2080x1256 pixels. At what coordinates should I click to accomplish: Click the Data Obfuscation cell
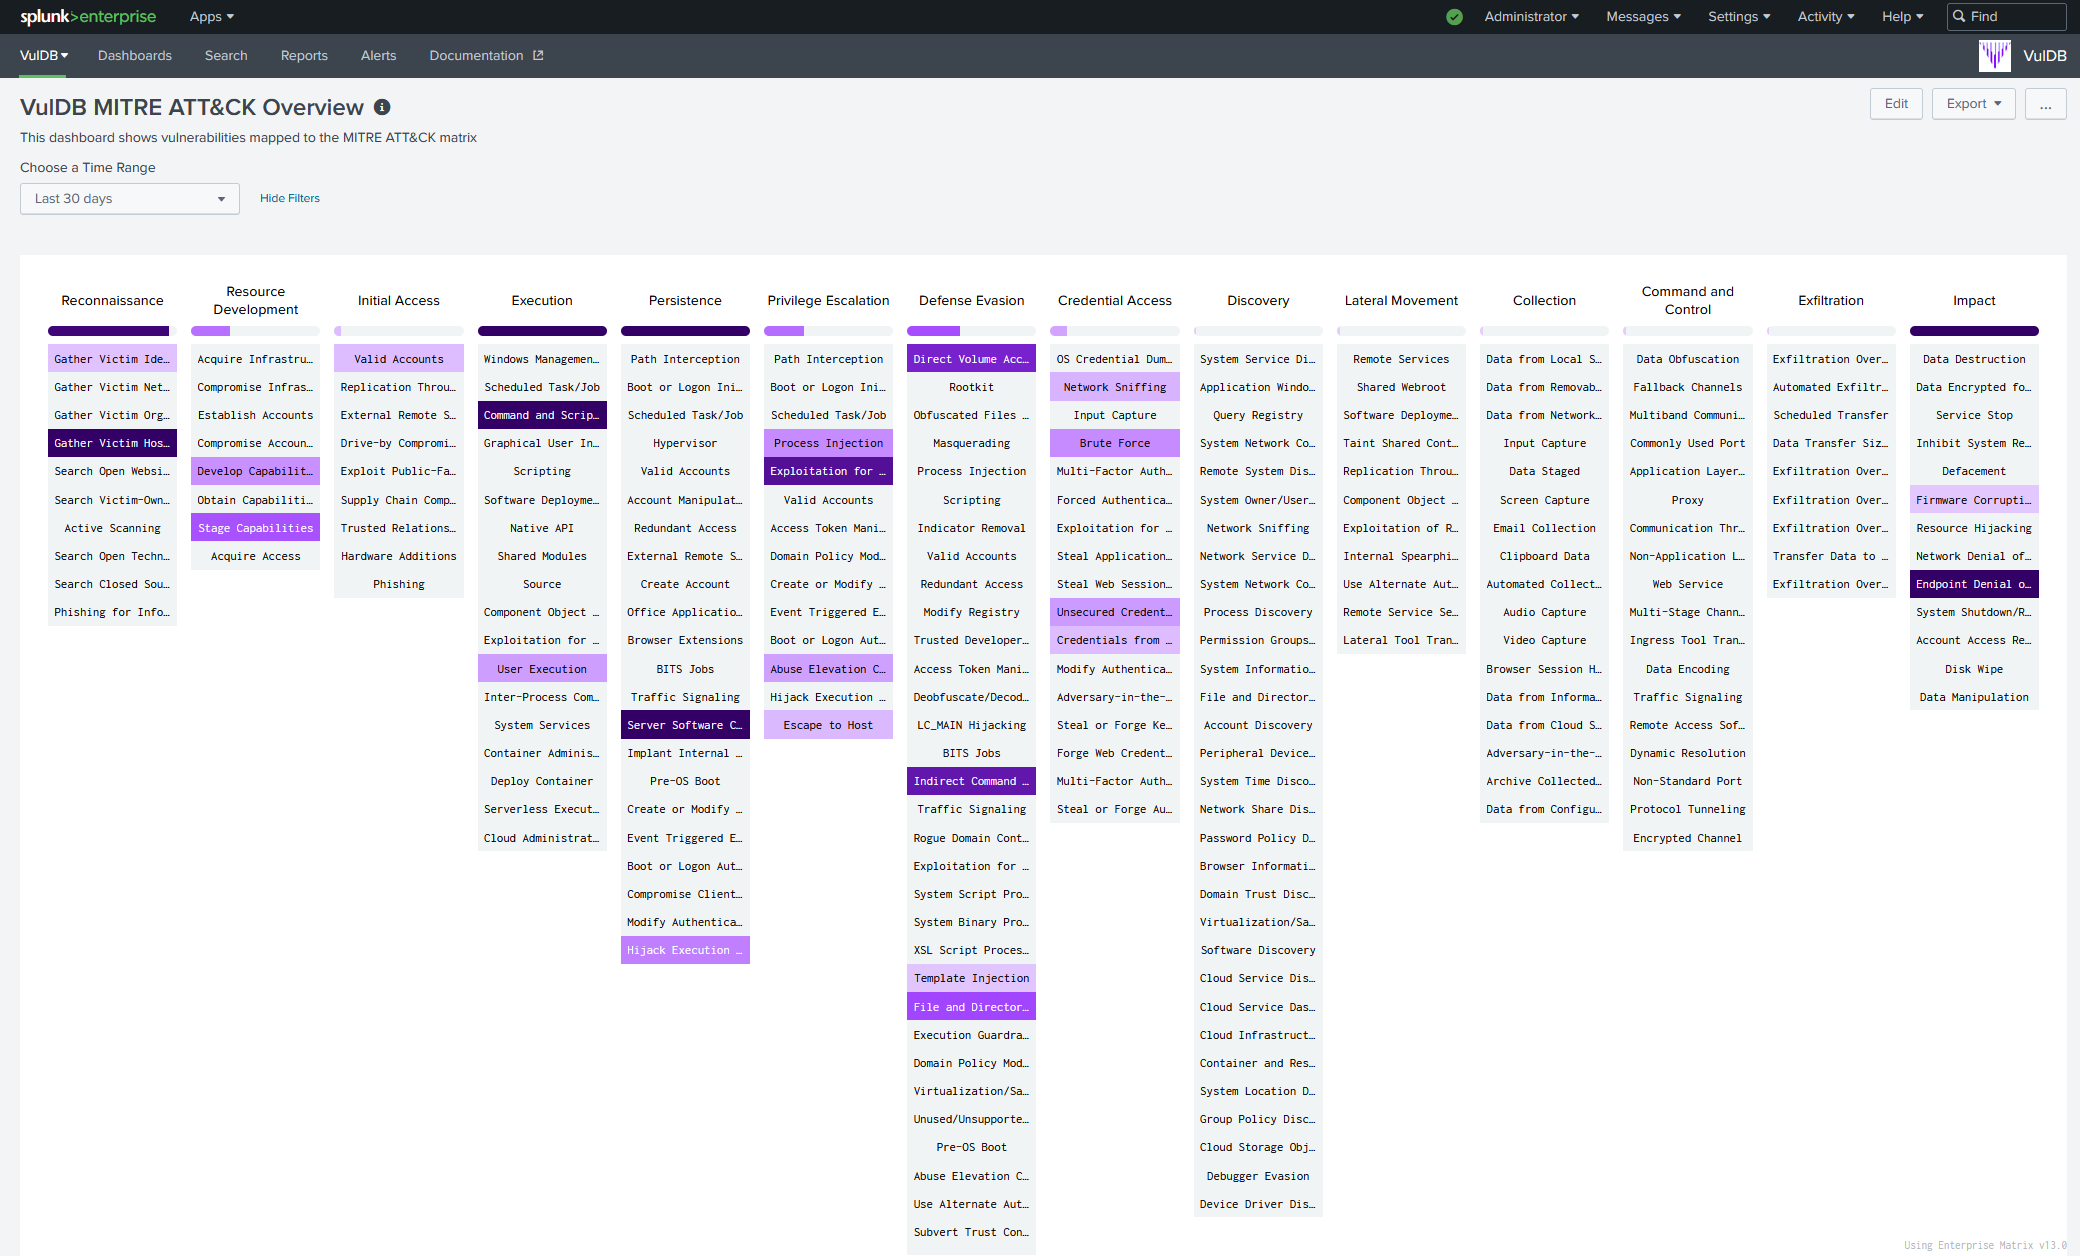point(1688,359)
